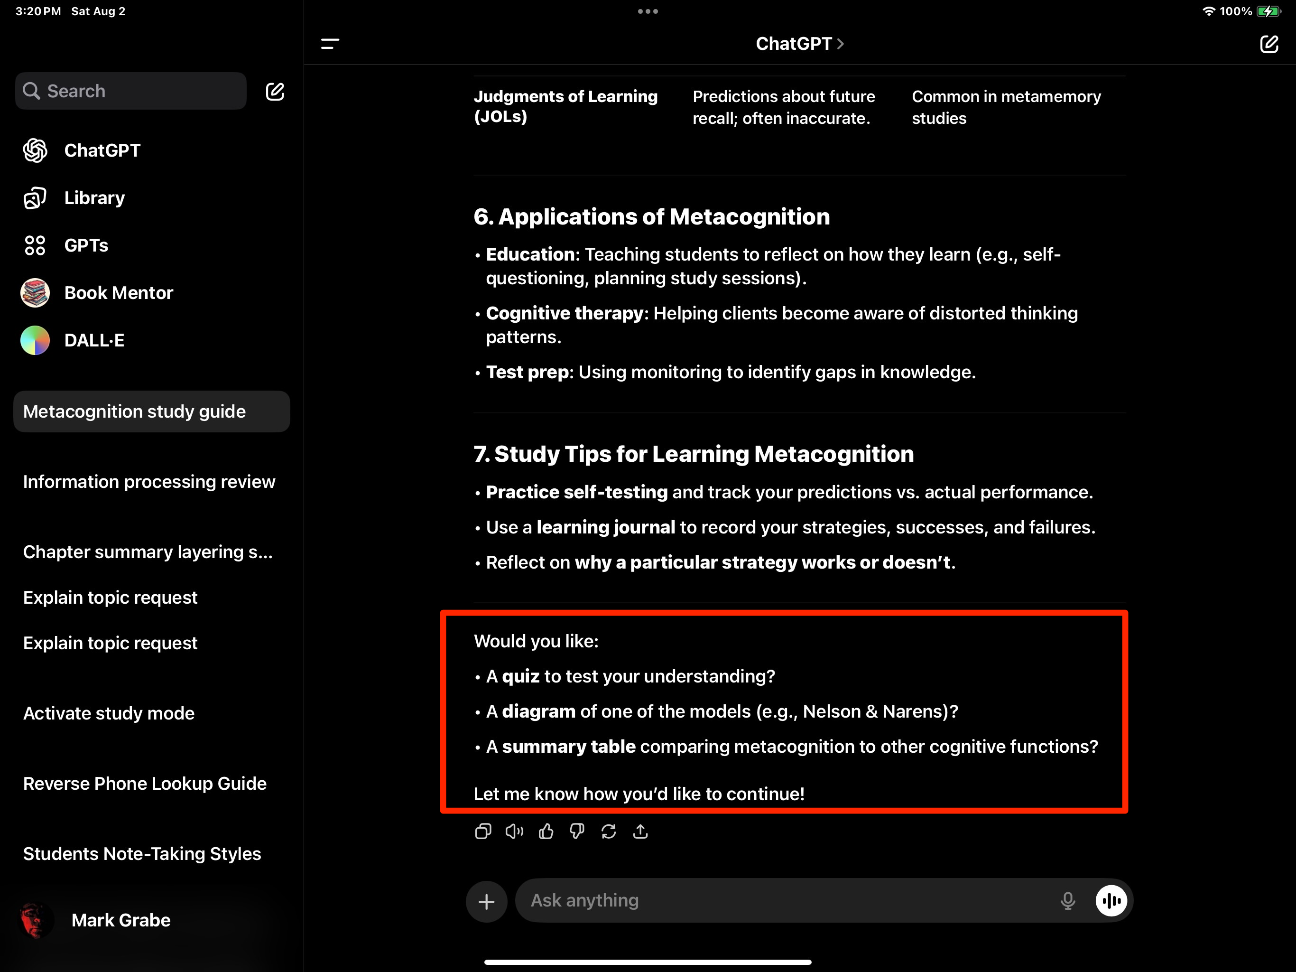Start a new chat from the top-right compose icon
This screenshot has height=972, width=1296.
tap(1269, 44)
